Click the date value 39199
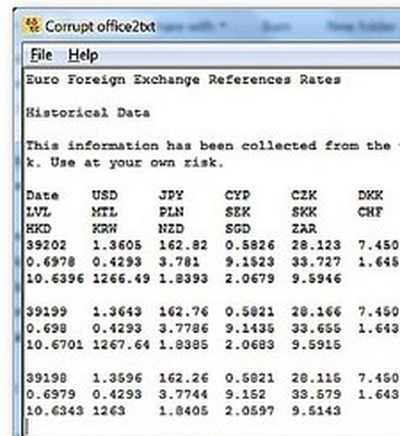 46,312
